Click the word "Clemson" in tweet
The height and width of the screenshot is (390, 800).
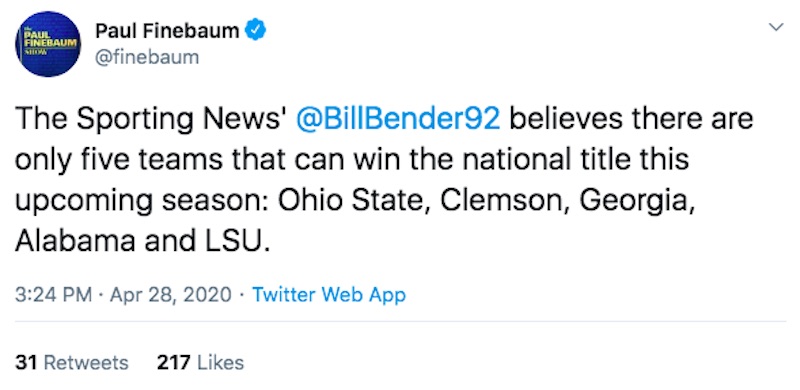click(x=505, y=201)
